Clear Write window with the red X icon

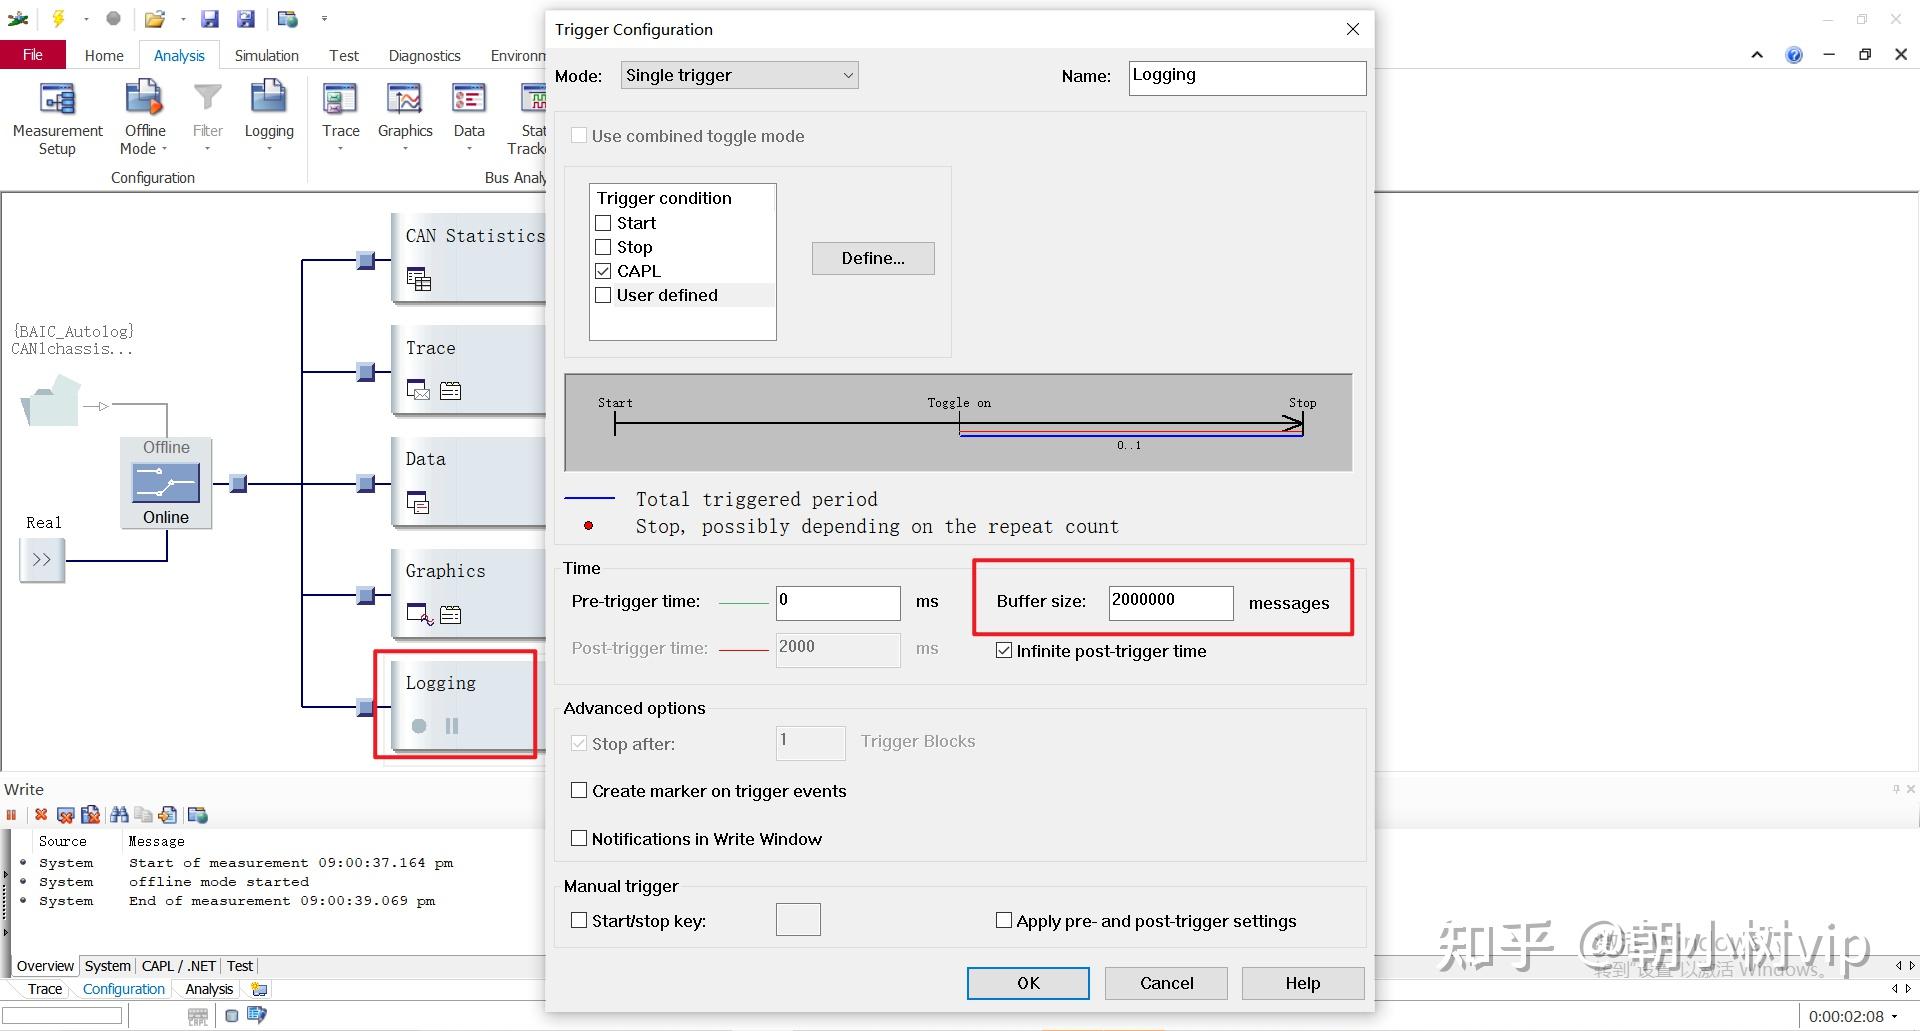point(41,815)
